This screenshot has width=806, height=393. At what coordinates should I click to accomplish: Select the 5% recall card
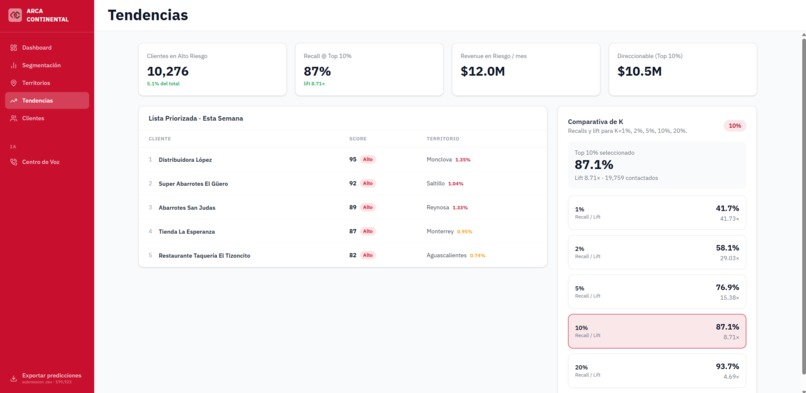[x=657, y=291]
